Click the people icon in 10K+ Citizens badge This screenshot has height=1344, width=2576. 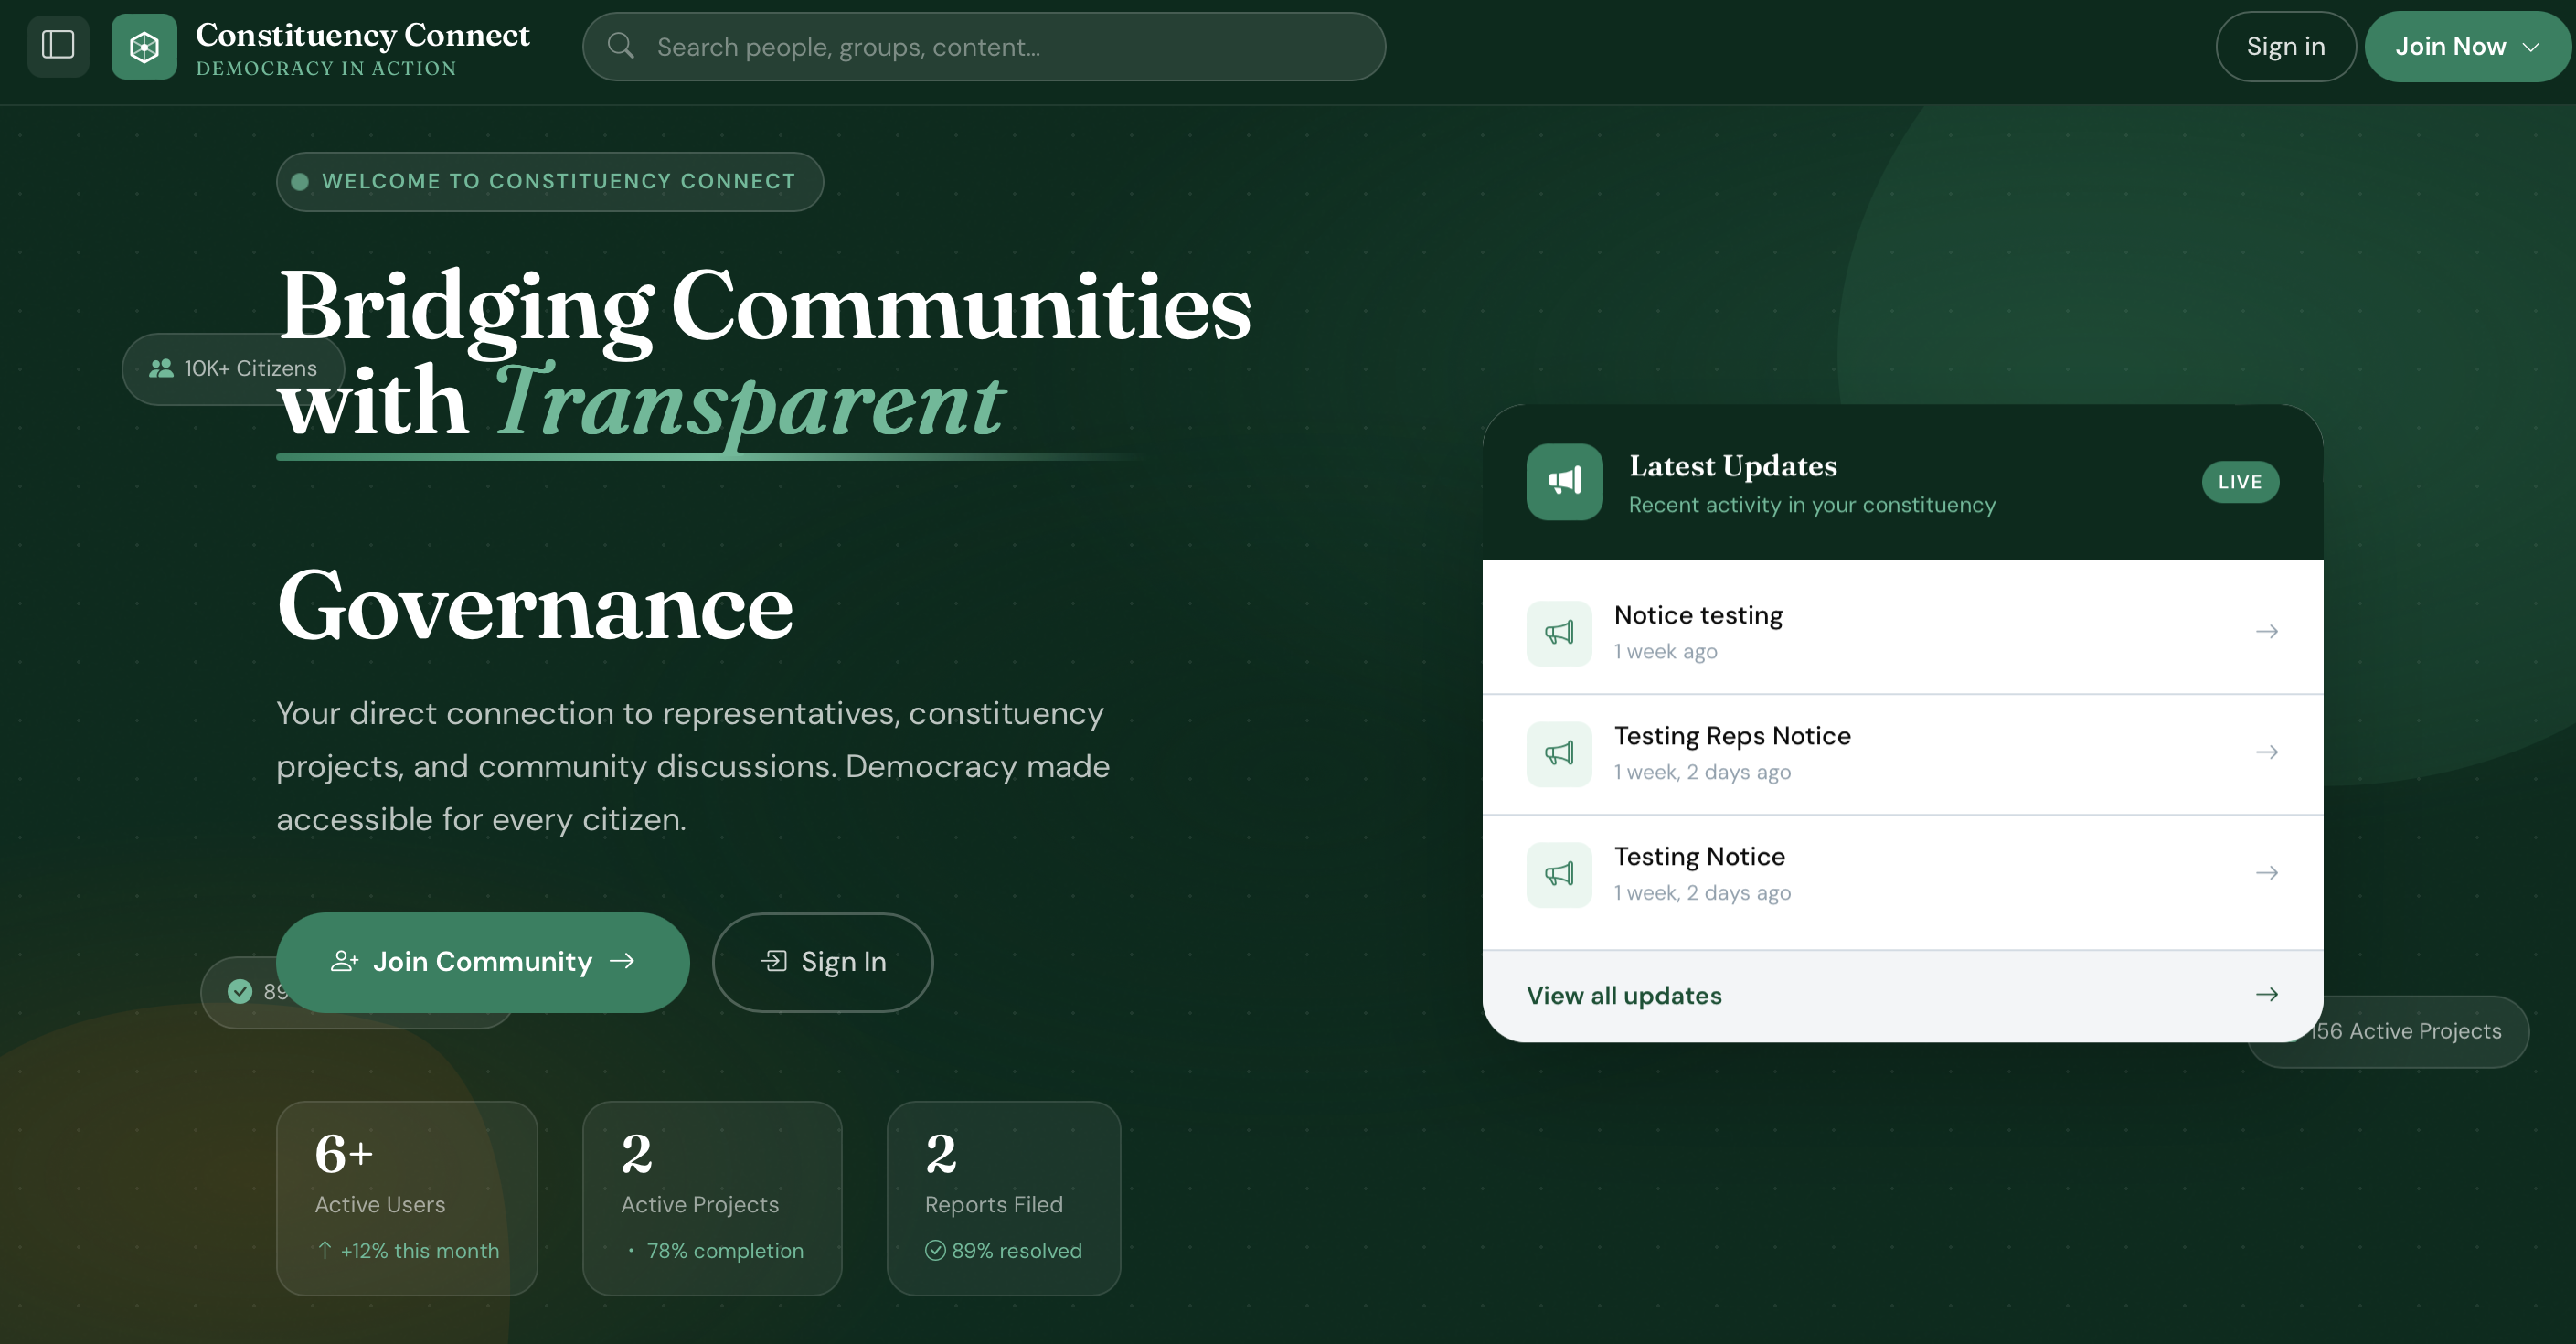161,368
